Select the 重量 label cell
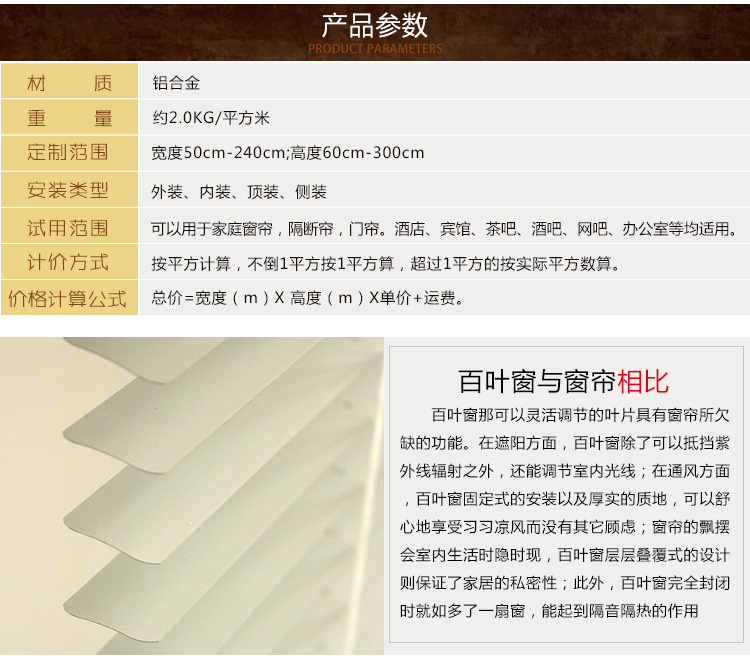 tap(69, 118)
